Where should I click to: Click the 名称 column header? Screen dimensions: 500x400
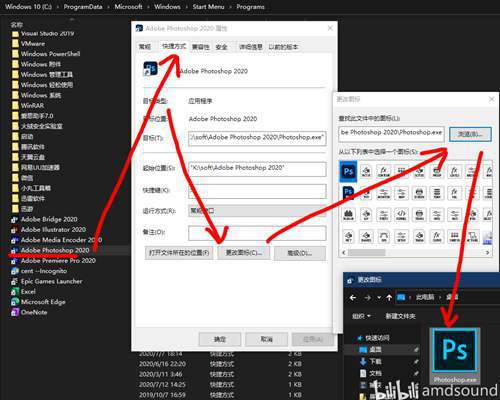tap(17, 24)
